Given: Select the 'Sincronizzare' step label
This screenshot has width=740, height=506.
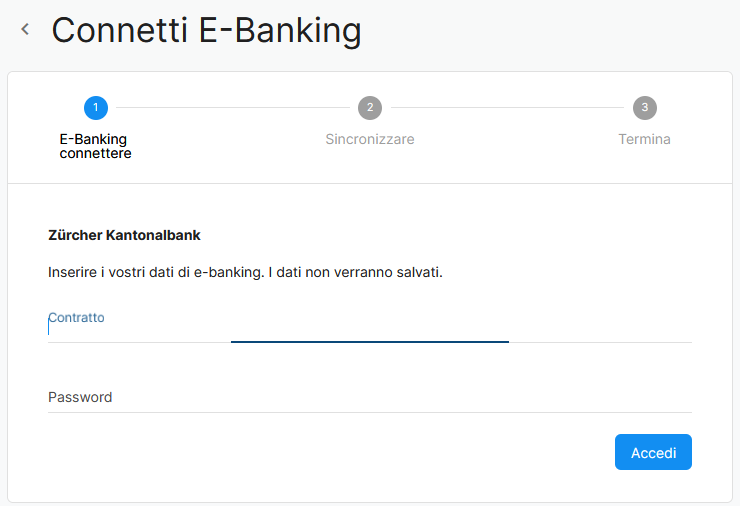Looking at the screenshot, I should pyautogui.click(x=370, y=139).
